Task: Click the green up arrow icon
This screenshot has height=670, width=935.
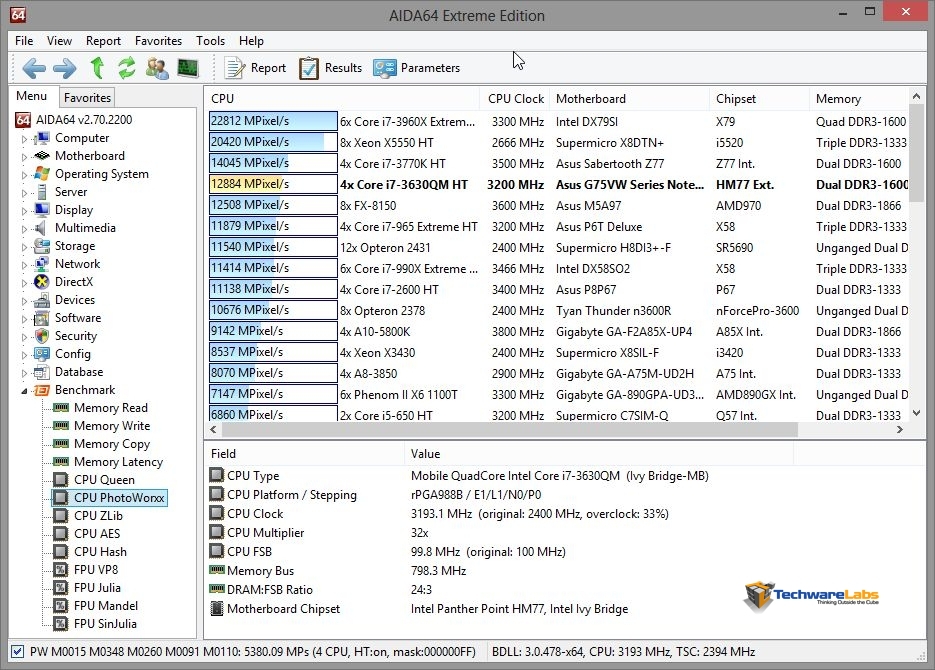Action: point(97,68)
